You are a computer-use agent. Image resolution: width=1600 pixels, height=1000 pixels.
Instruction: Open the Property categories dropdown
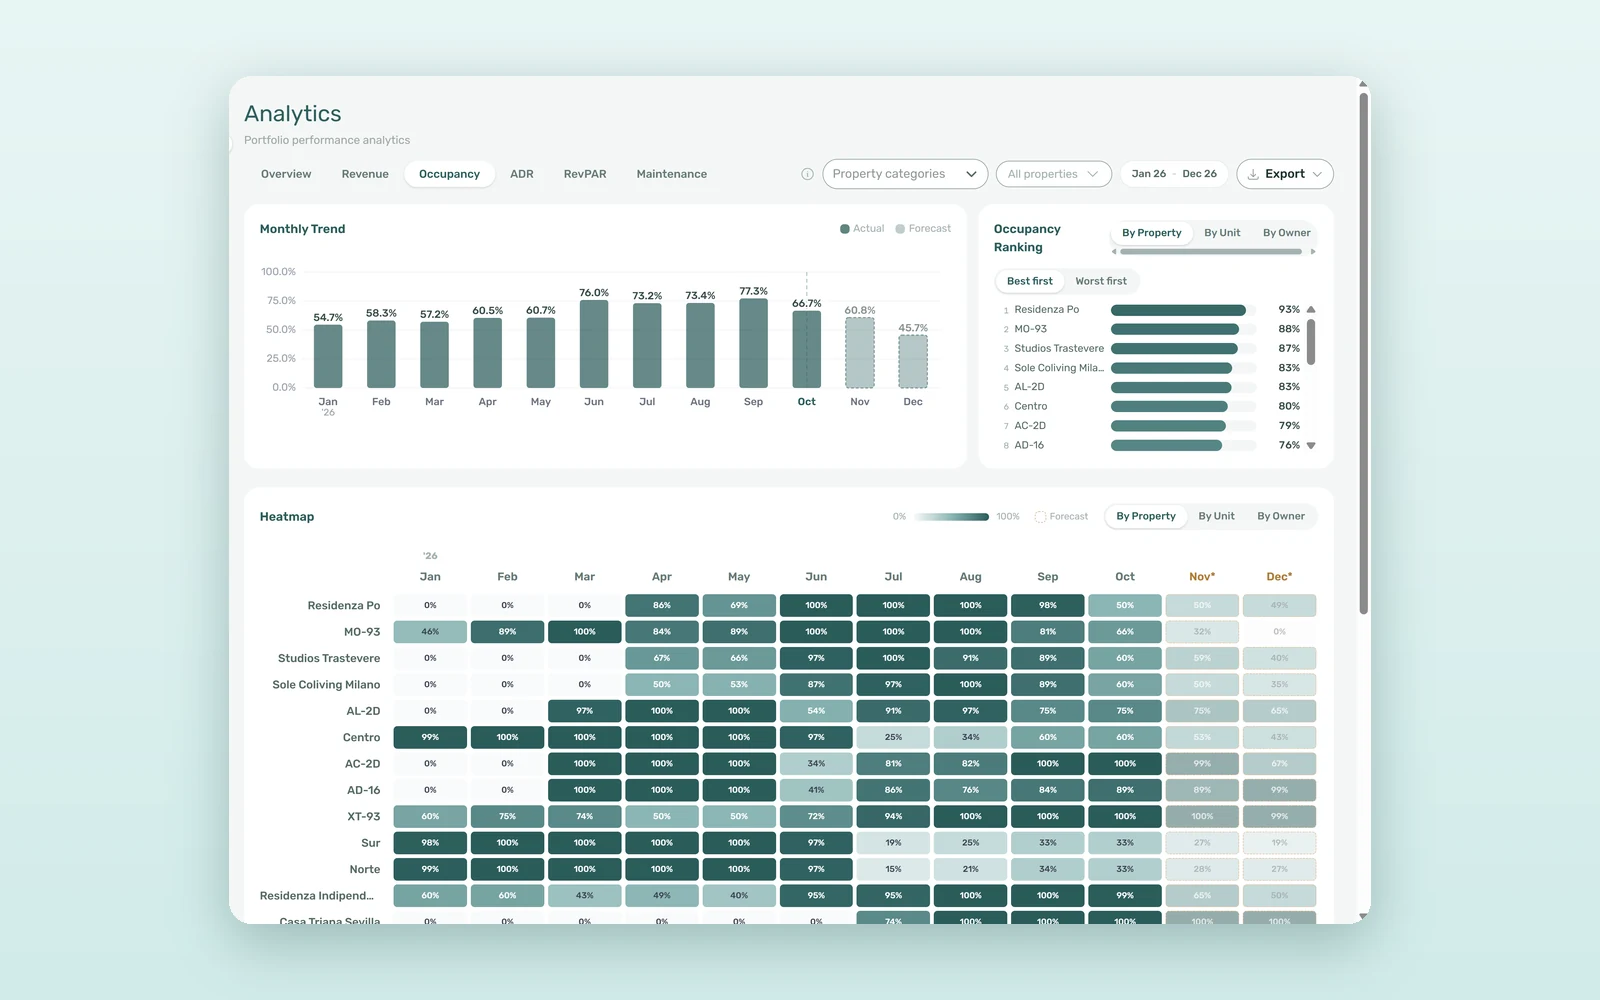click(x=905, y=174)
